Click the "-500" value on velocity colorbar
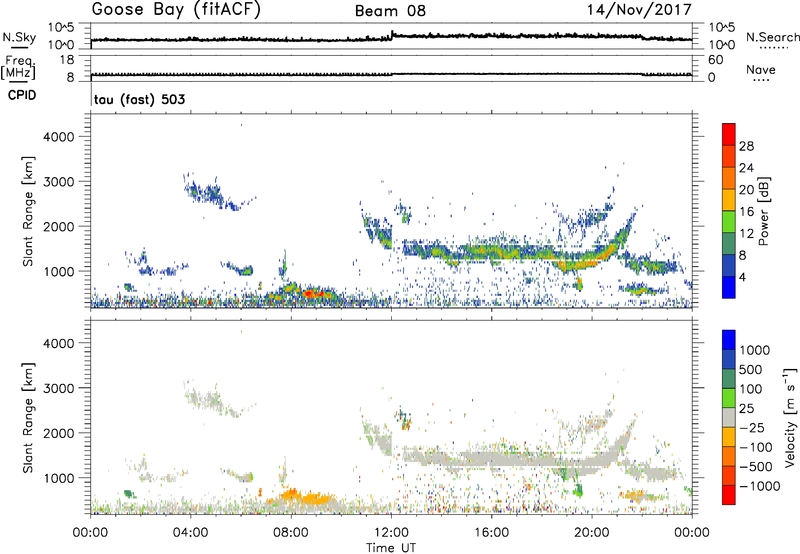This screenshot has height=554, width=800. [x=756, y=467]
